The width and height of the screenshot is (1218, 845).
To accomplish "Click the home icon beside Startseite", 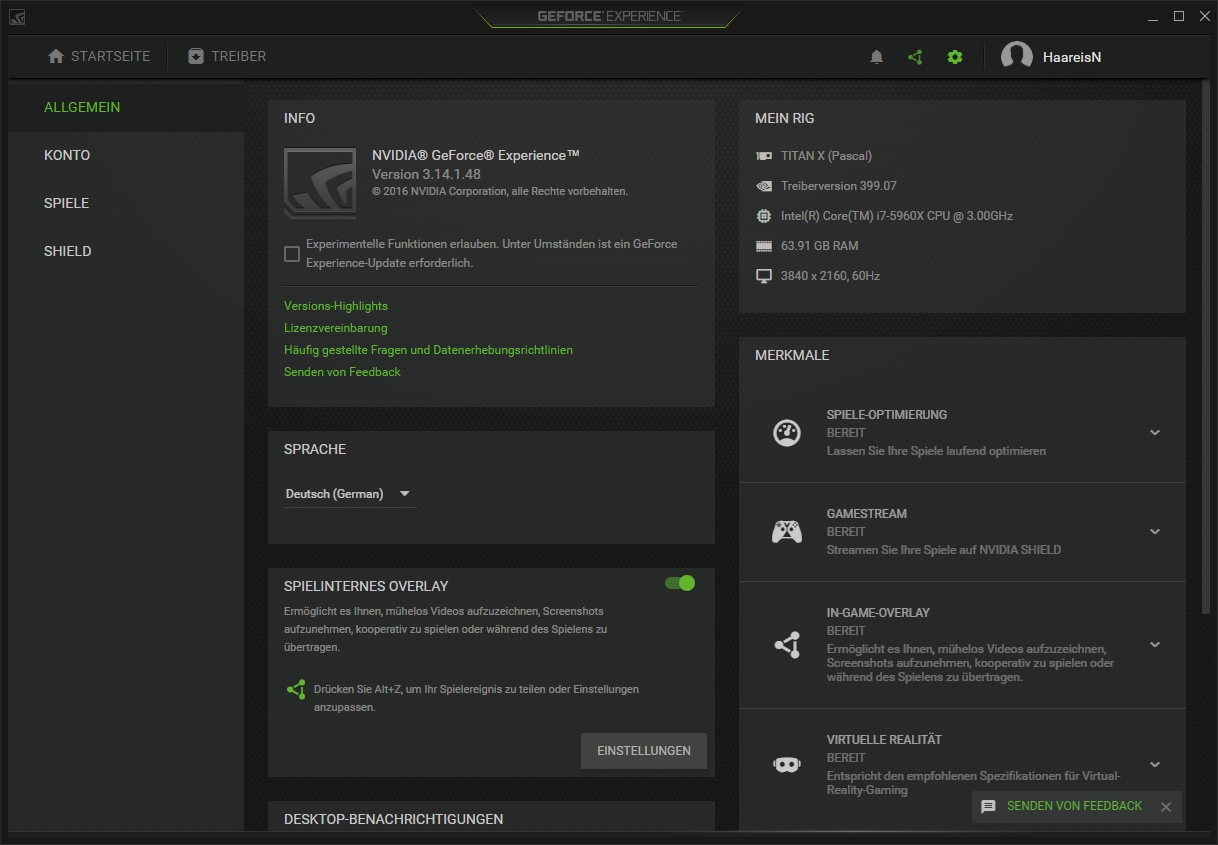I will pyautogui.click(x=56, y=56).
